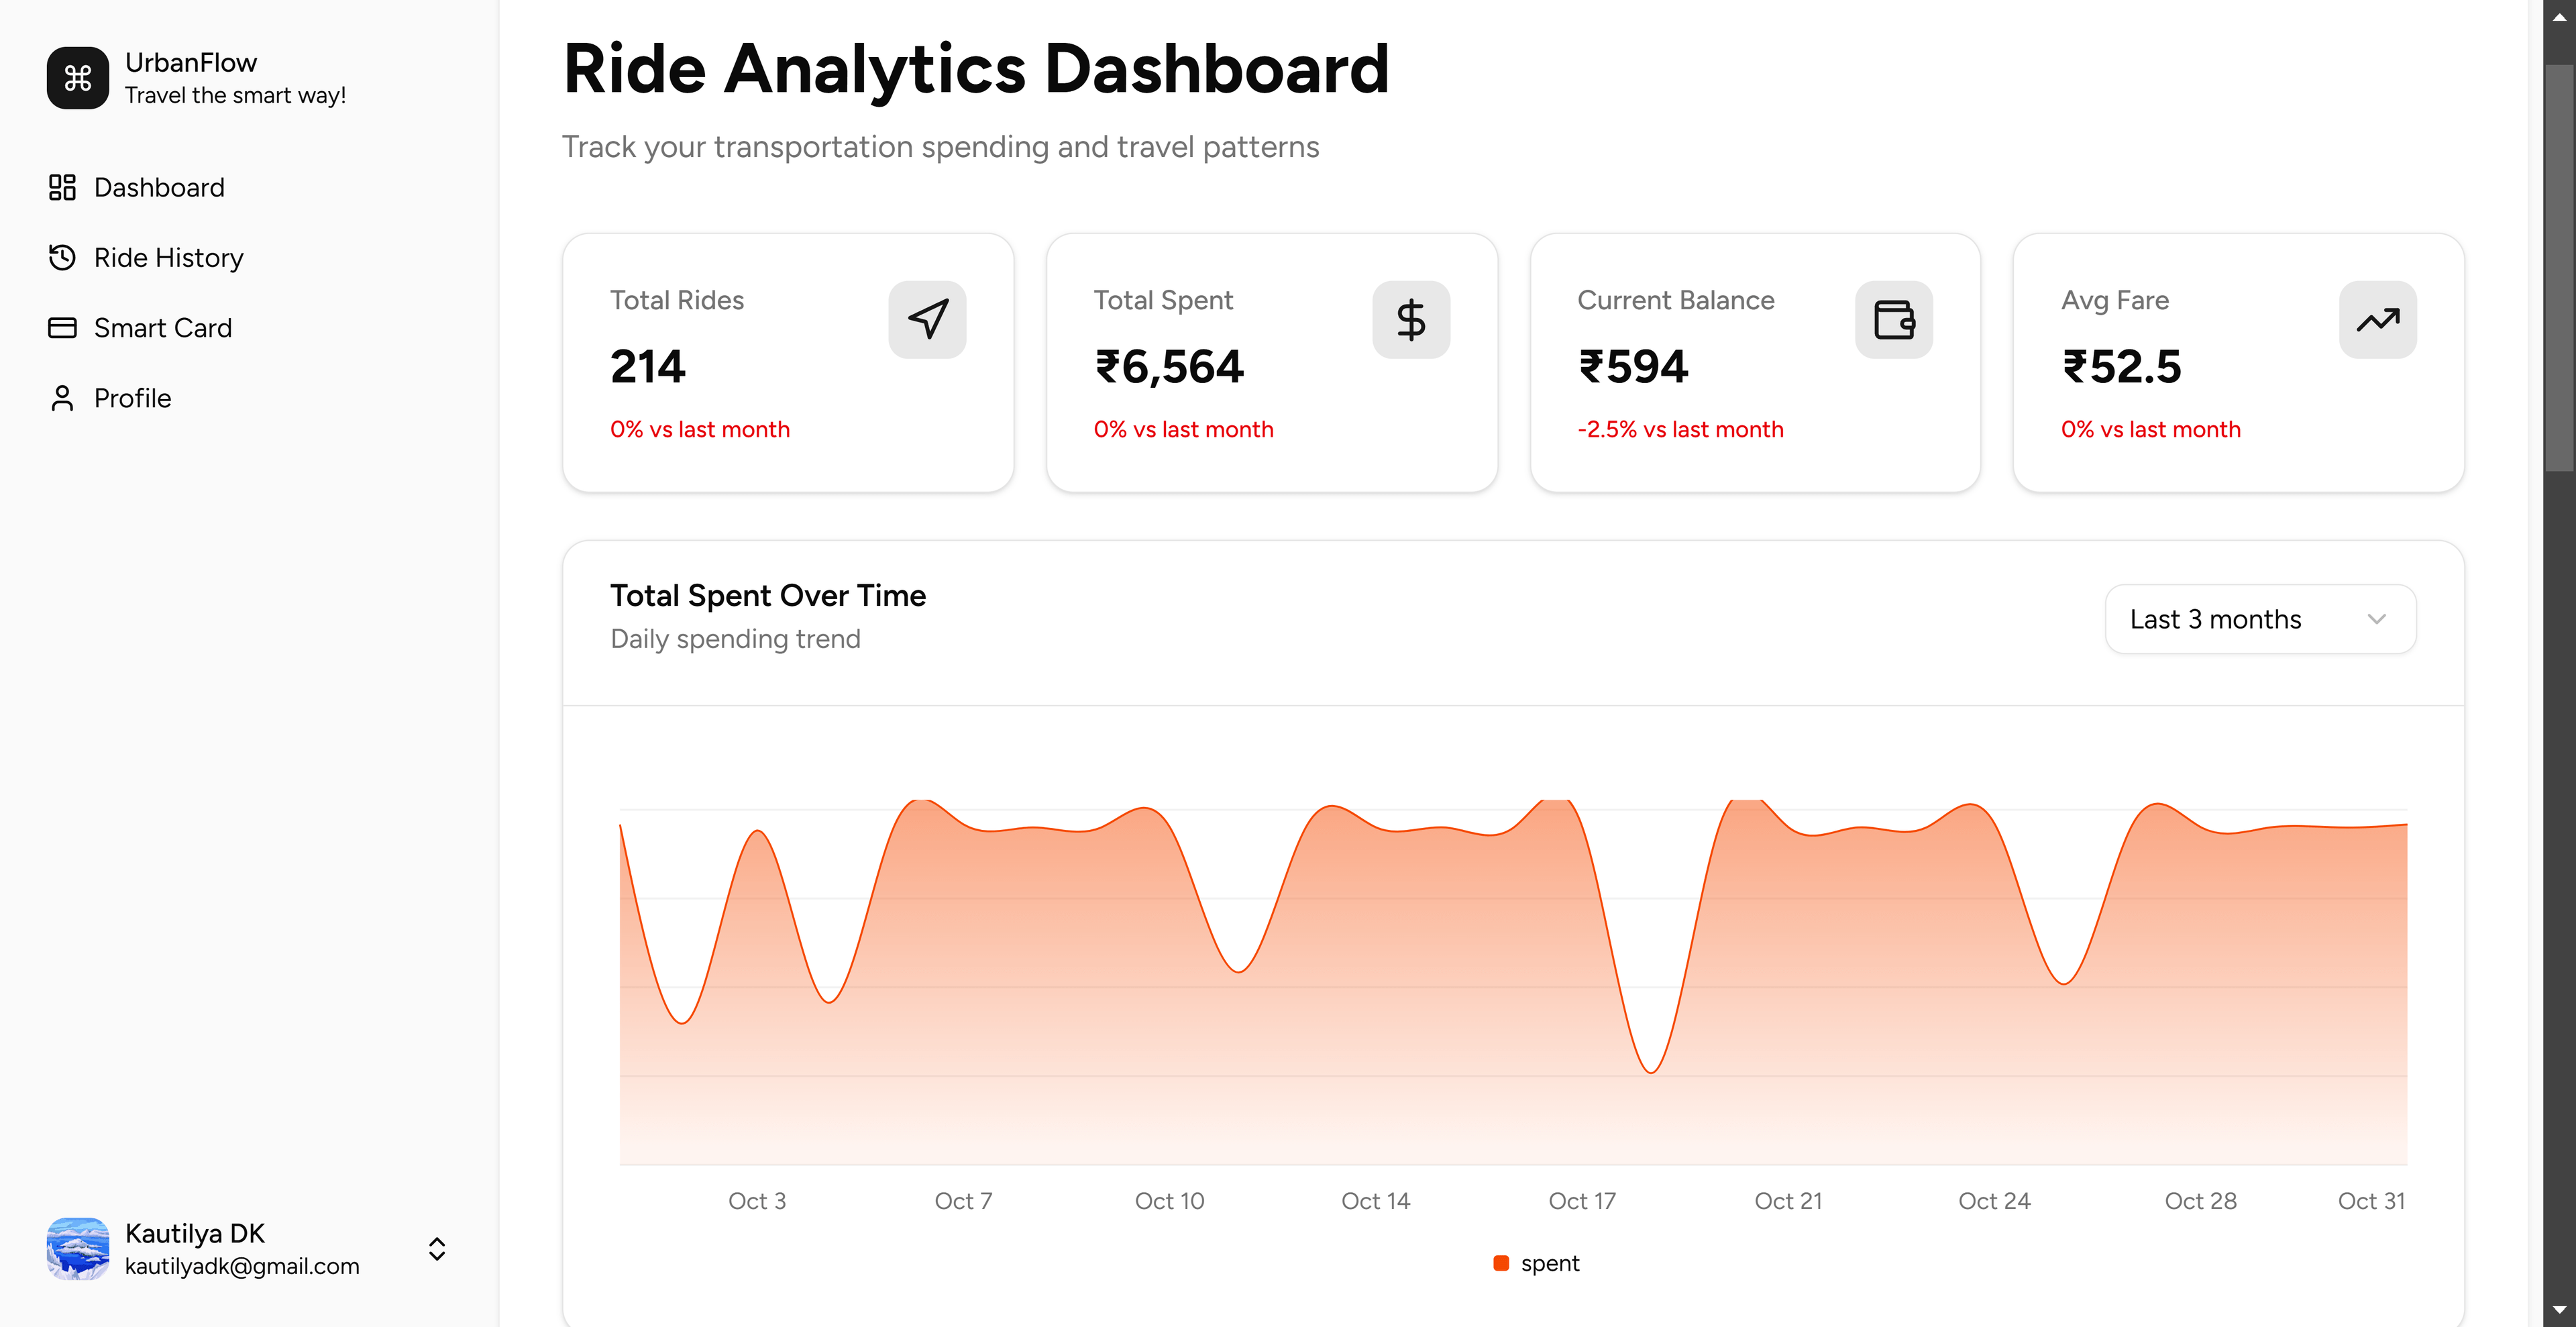Click the Smart Card icon in sidebar

(x=62, y=327)
